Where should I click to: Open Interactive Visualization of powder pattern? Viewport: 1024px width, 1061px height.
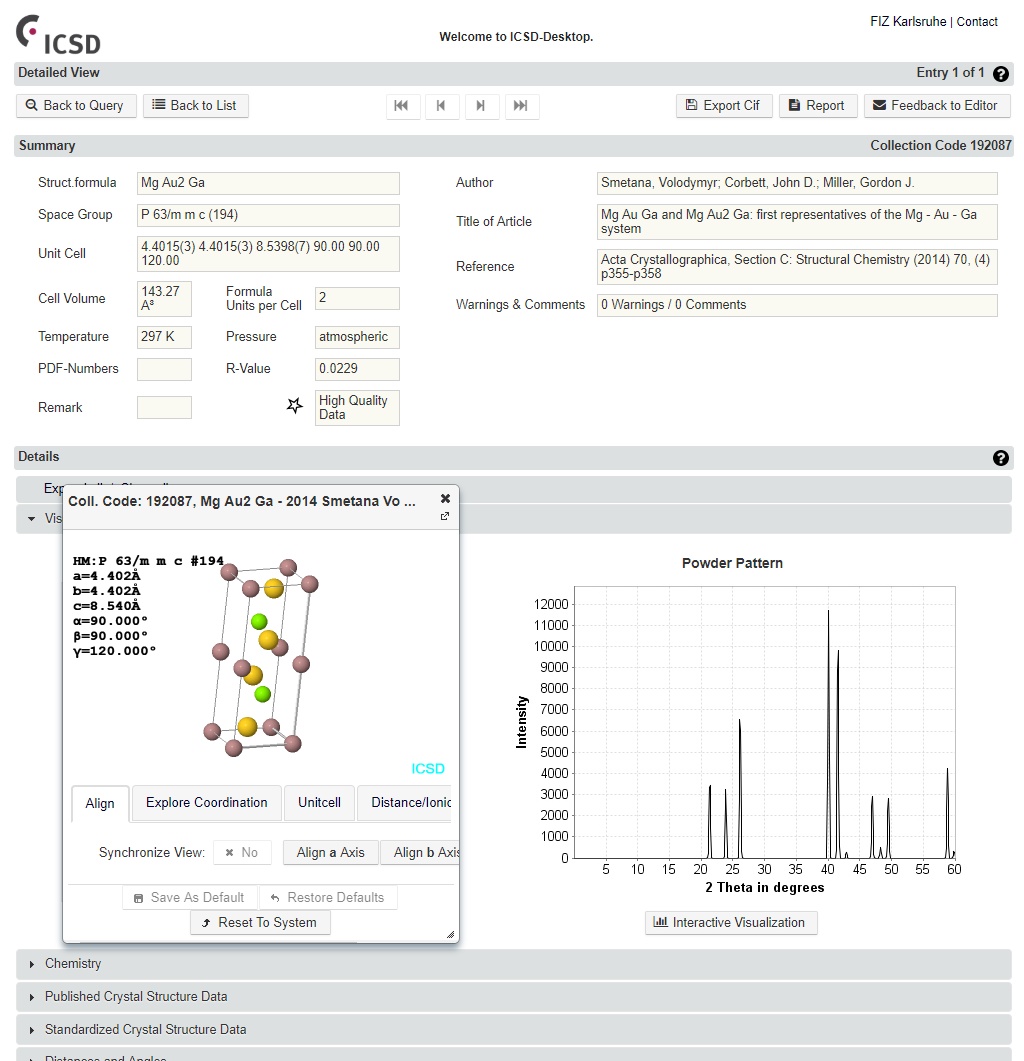coord(731,922)
